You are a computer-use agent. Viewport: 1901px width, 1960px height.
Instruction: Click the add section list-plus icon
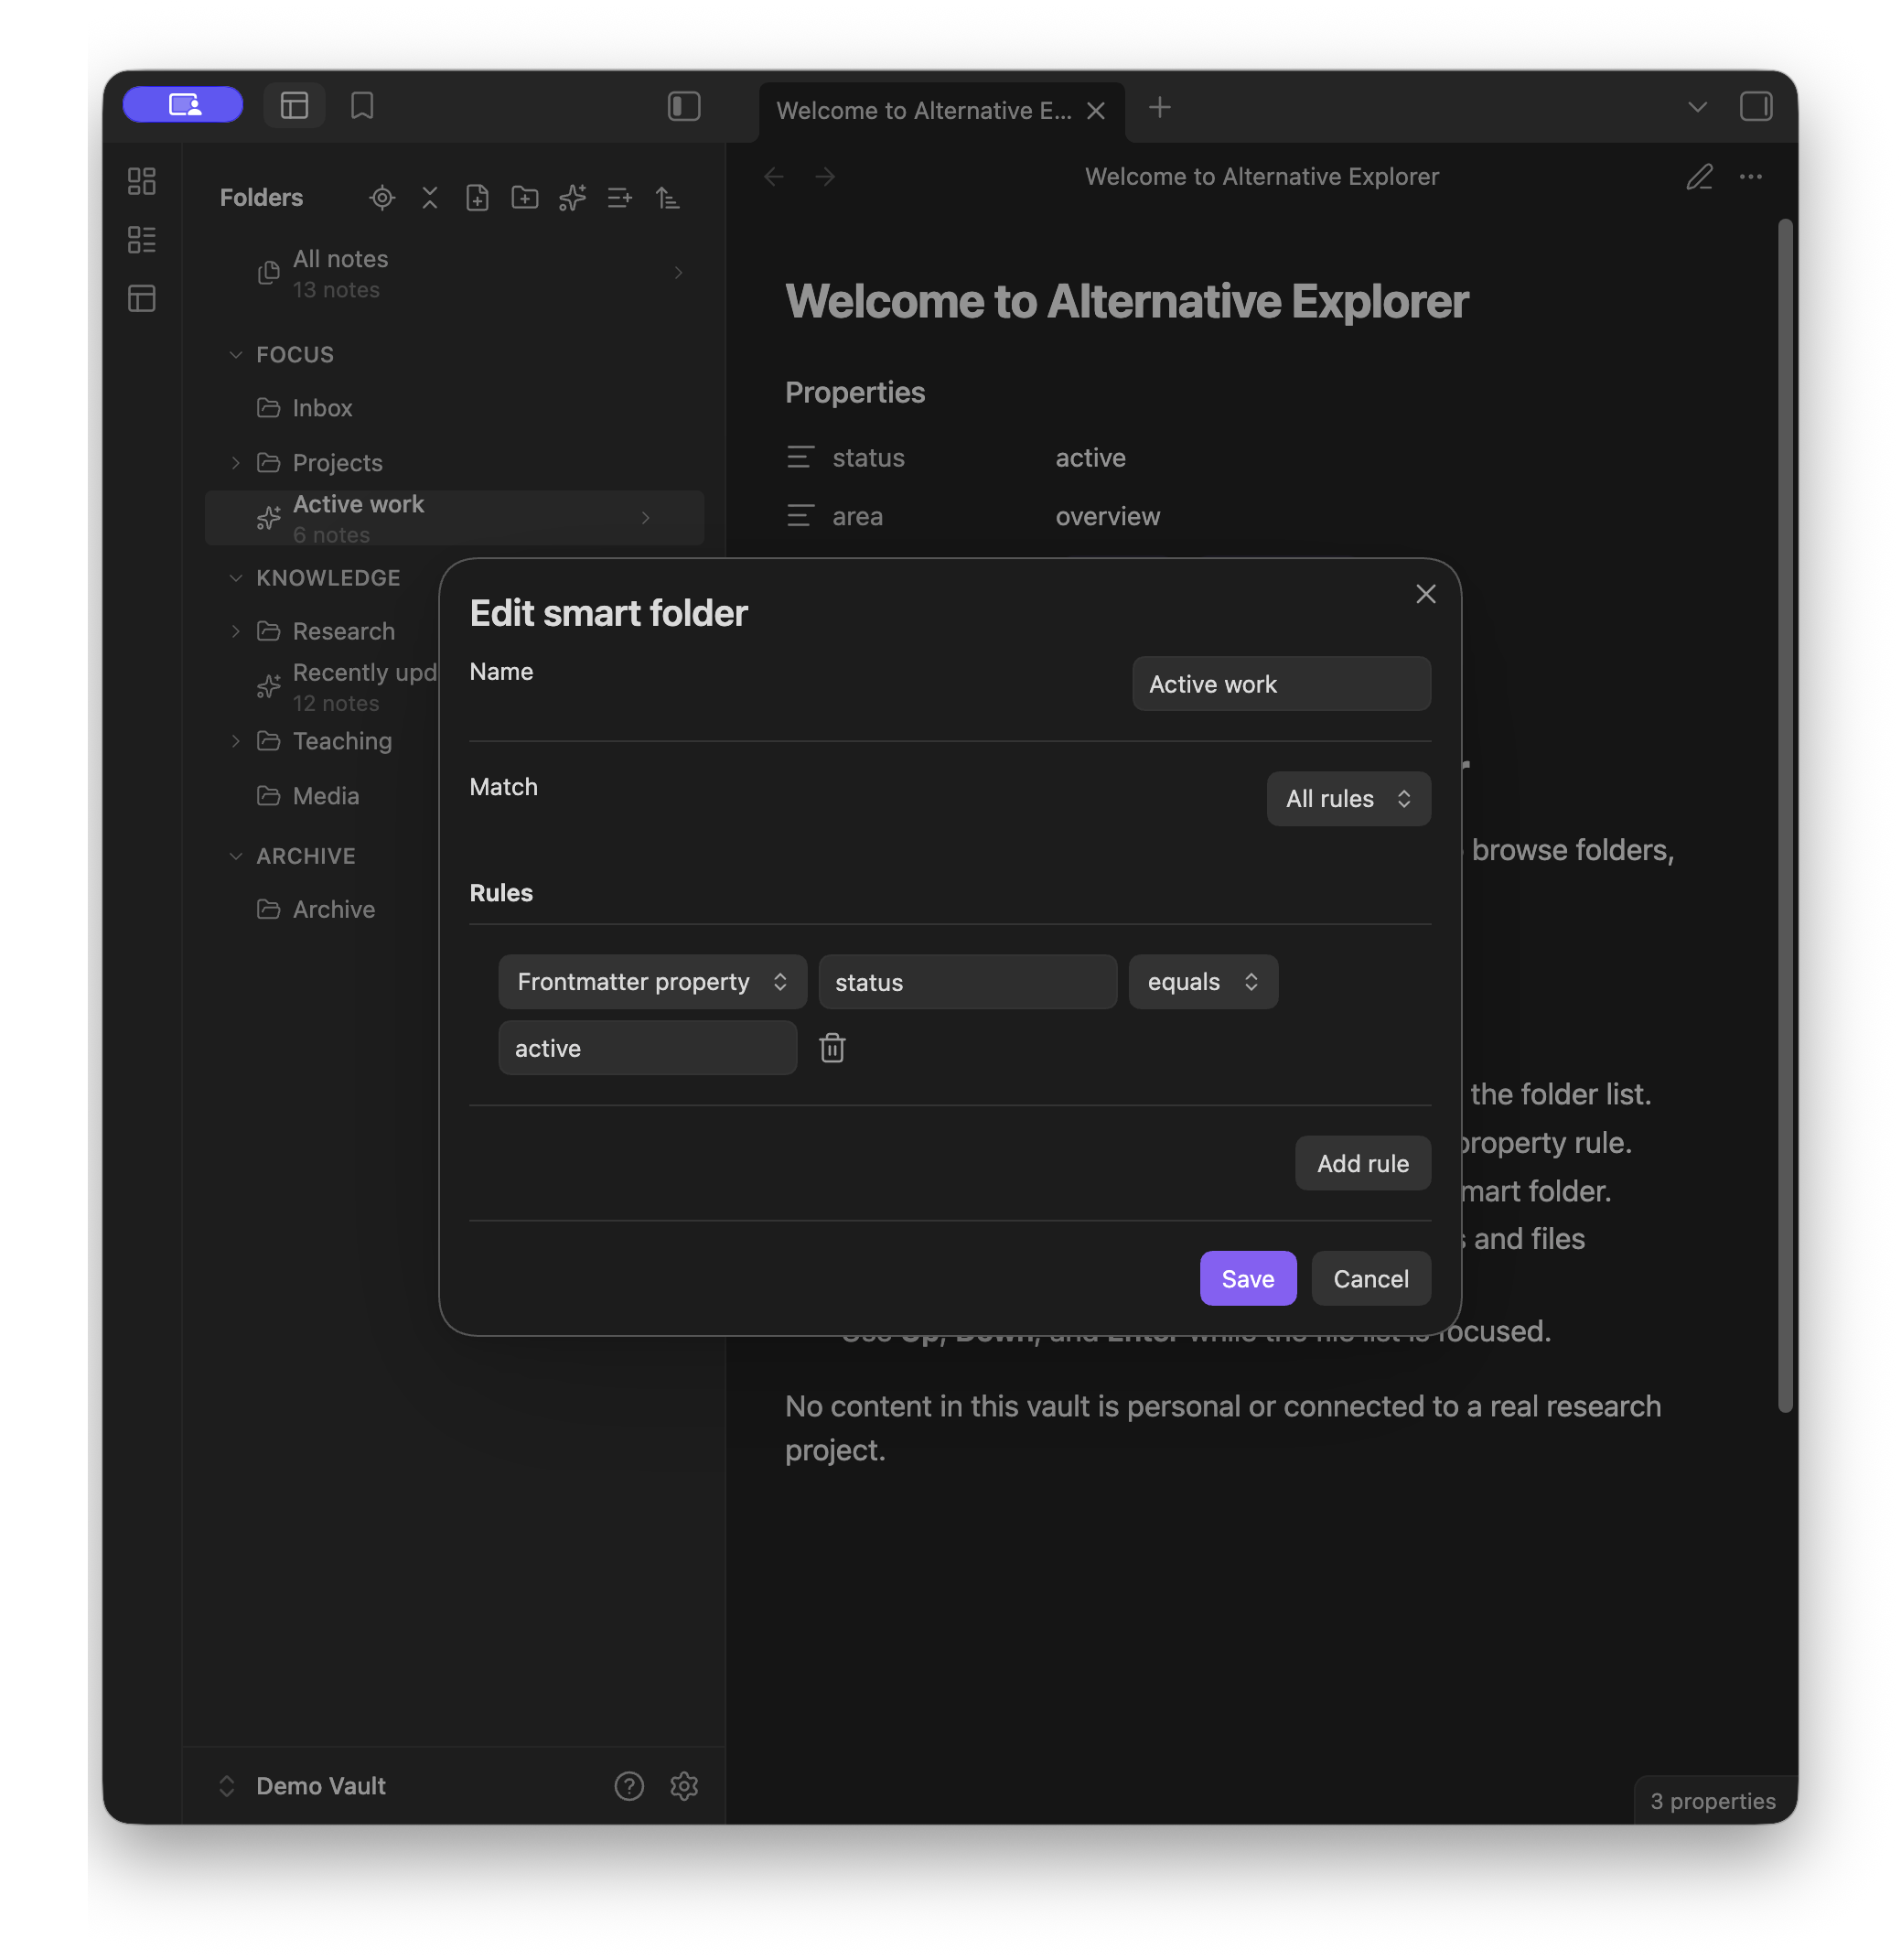point(620,198)
